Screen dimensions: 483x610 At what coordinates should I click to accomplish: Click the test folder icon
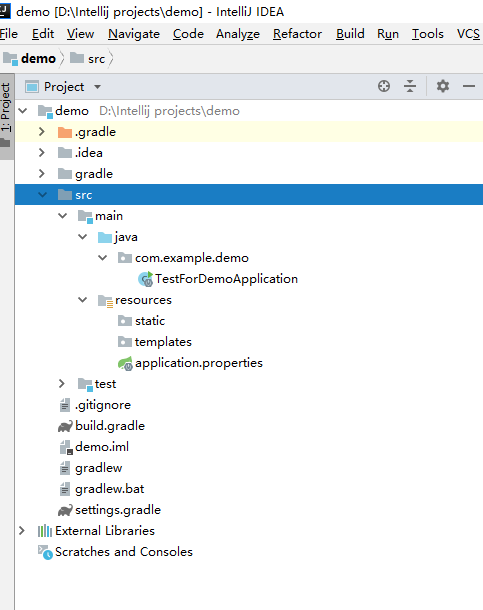pos(85,384)
